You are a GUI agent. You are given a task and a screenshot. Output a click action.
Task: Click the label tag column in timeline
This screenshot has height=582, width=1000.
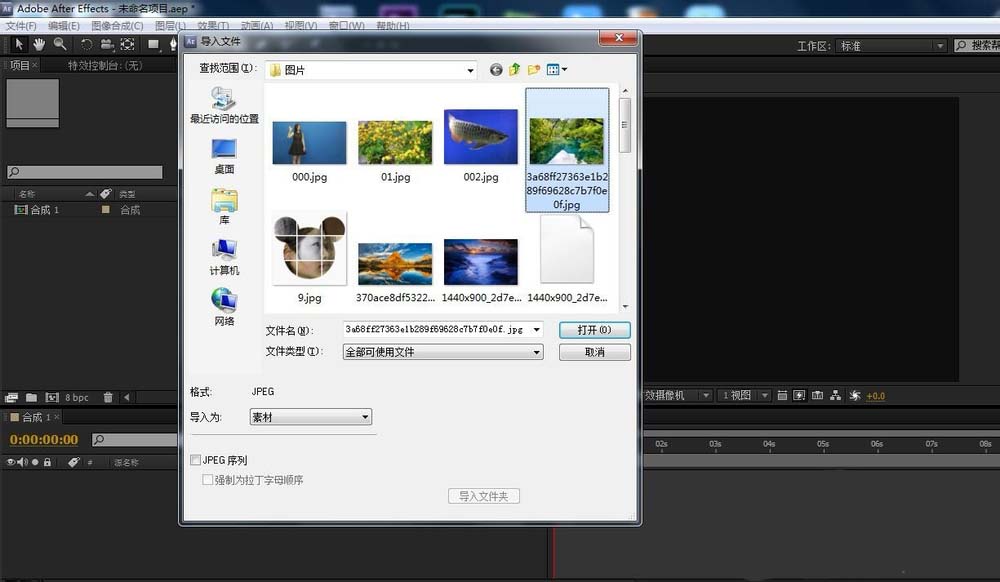pos(73,462)
